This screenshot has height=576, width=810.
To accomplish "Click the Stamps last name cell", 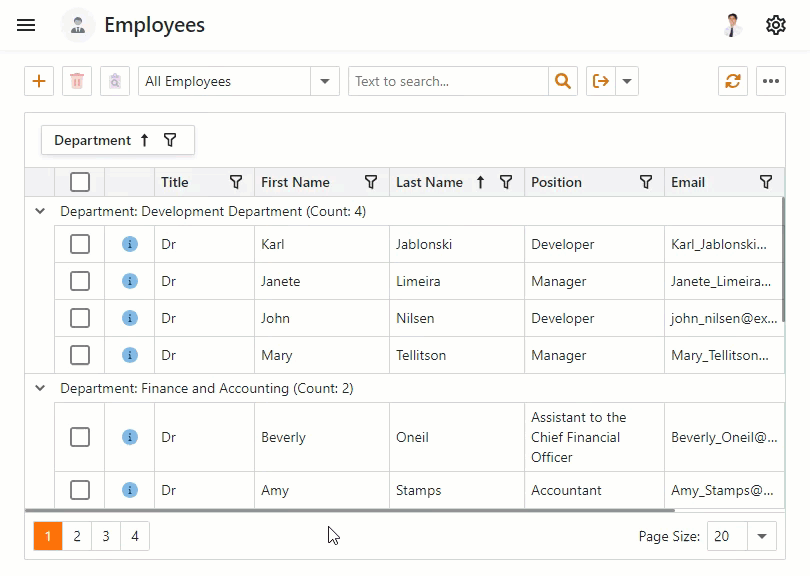I will point(457,490).
